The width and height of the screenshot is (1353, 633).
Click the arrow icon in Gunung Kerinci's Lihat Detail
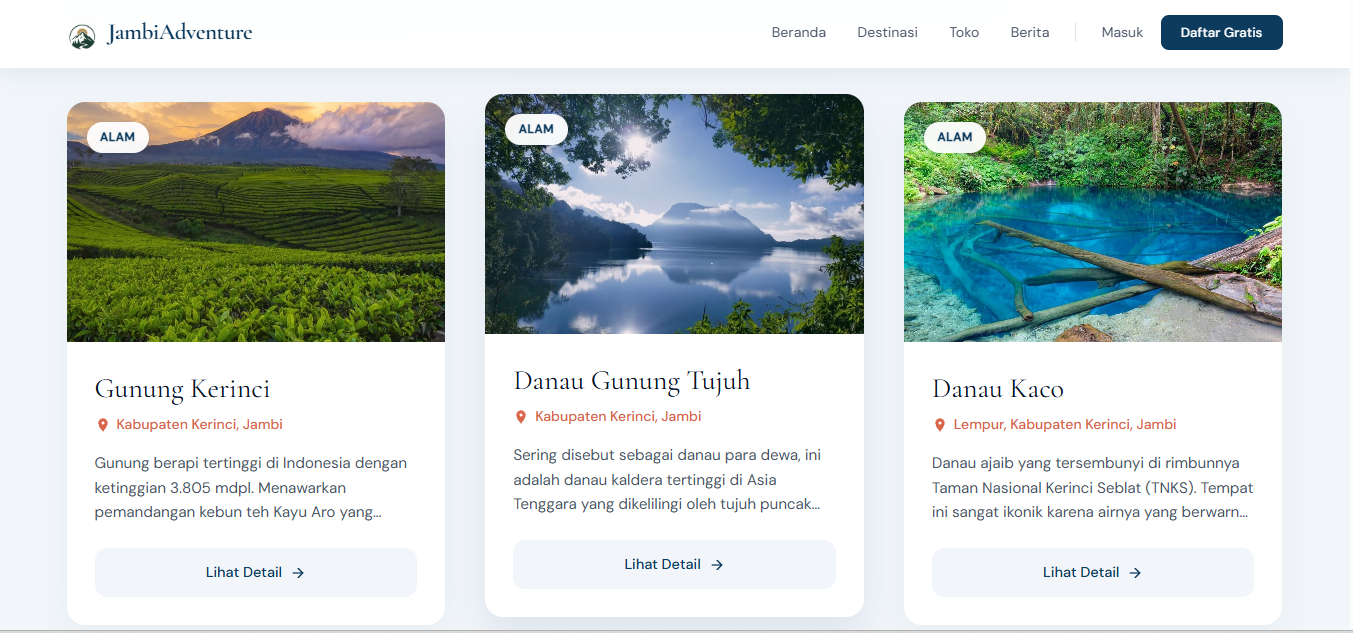(298, 573)
